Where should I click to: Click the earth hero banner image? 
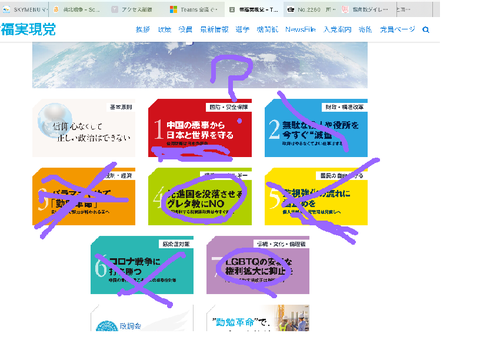[x=200, y=65]
